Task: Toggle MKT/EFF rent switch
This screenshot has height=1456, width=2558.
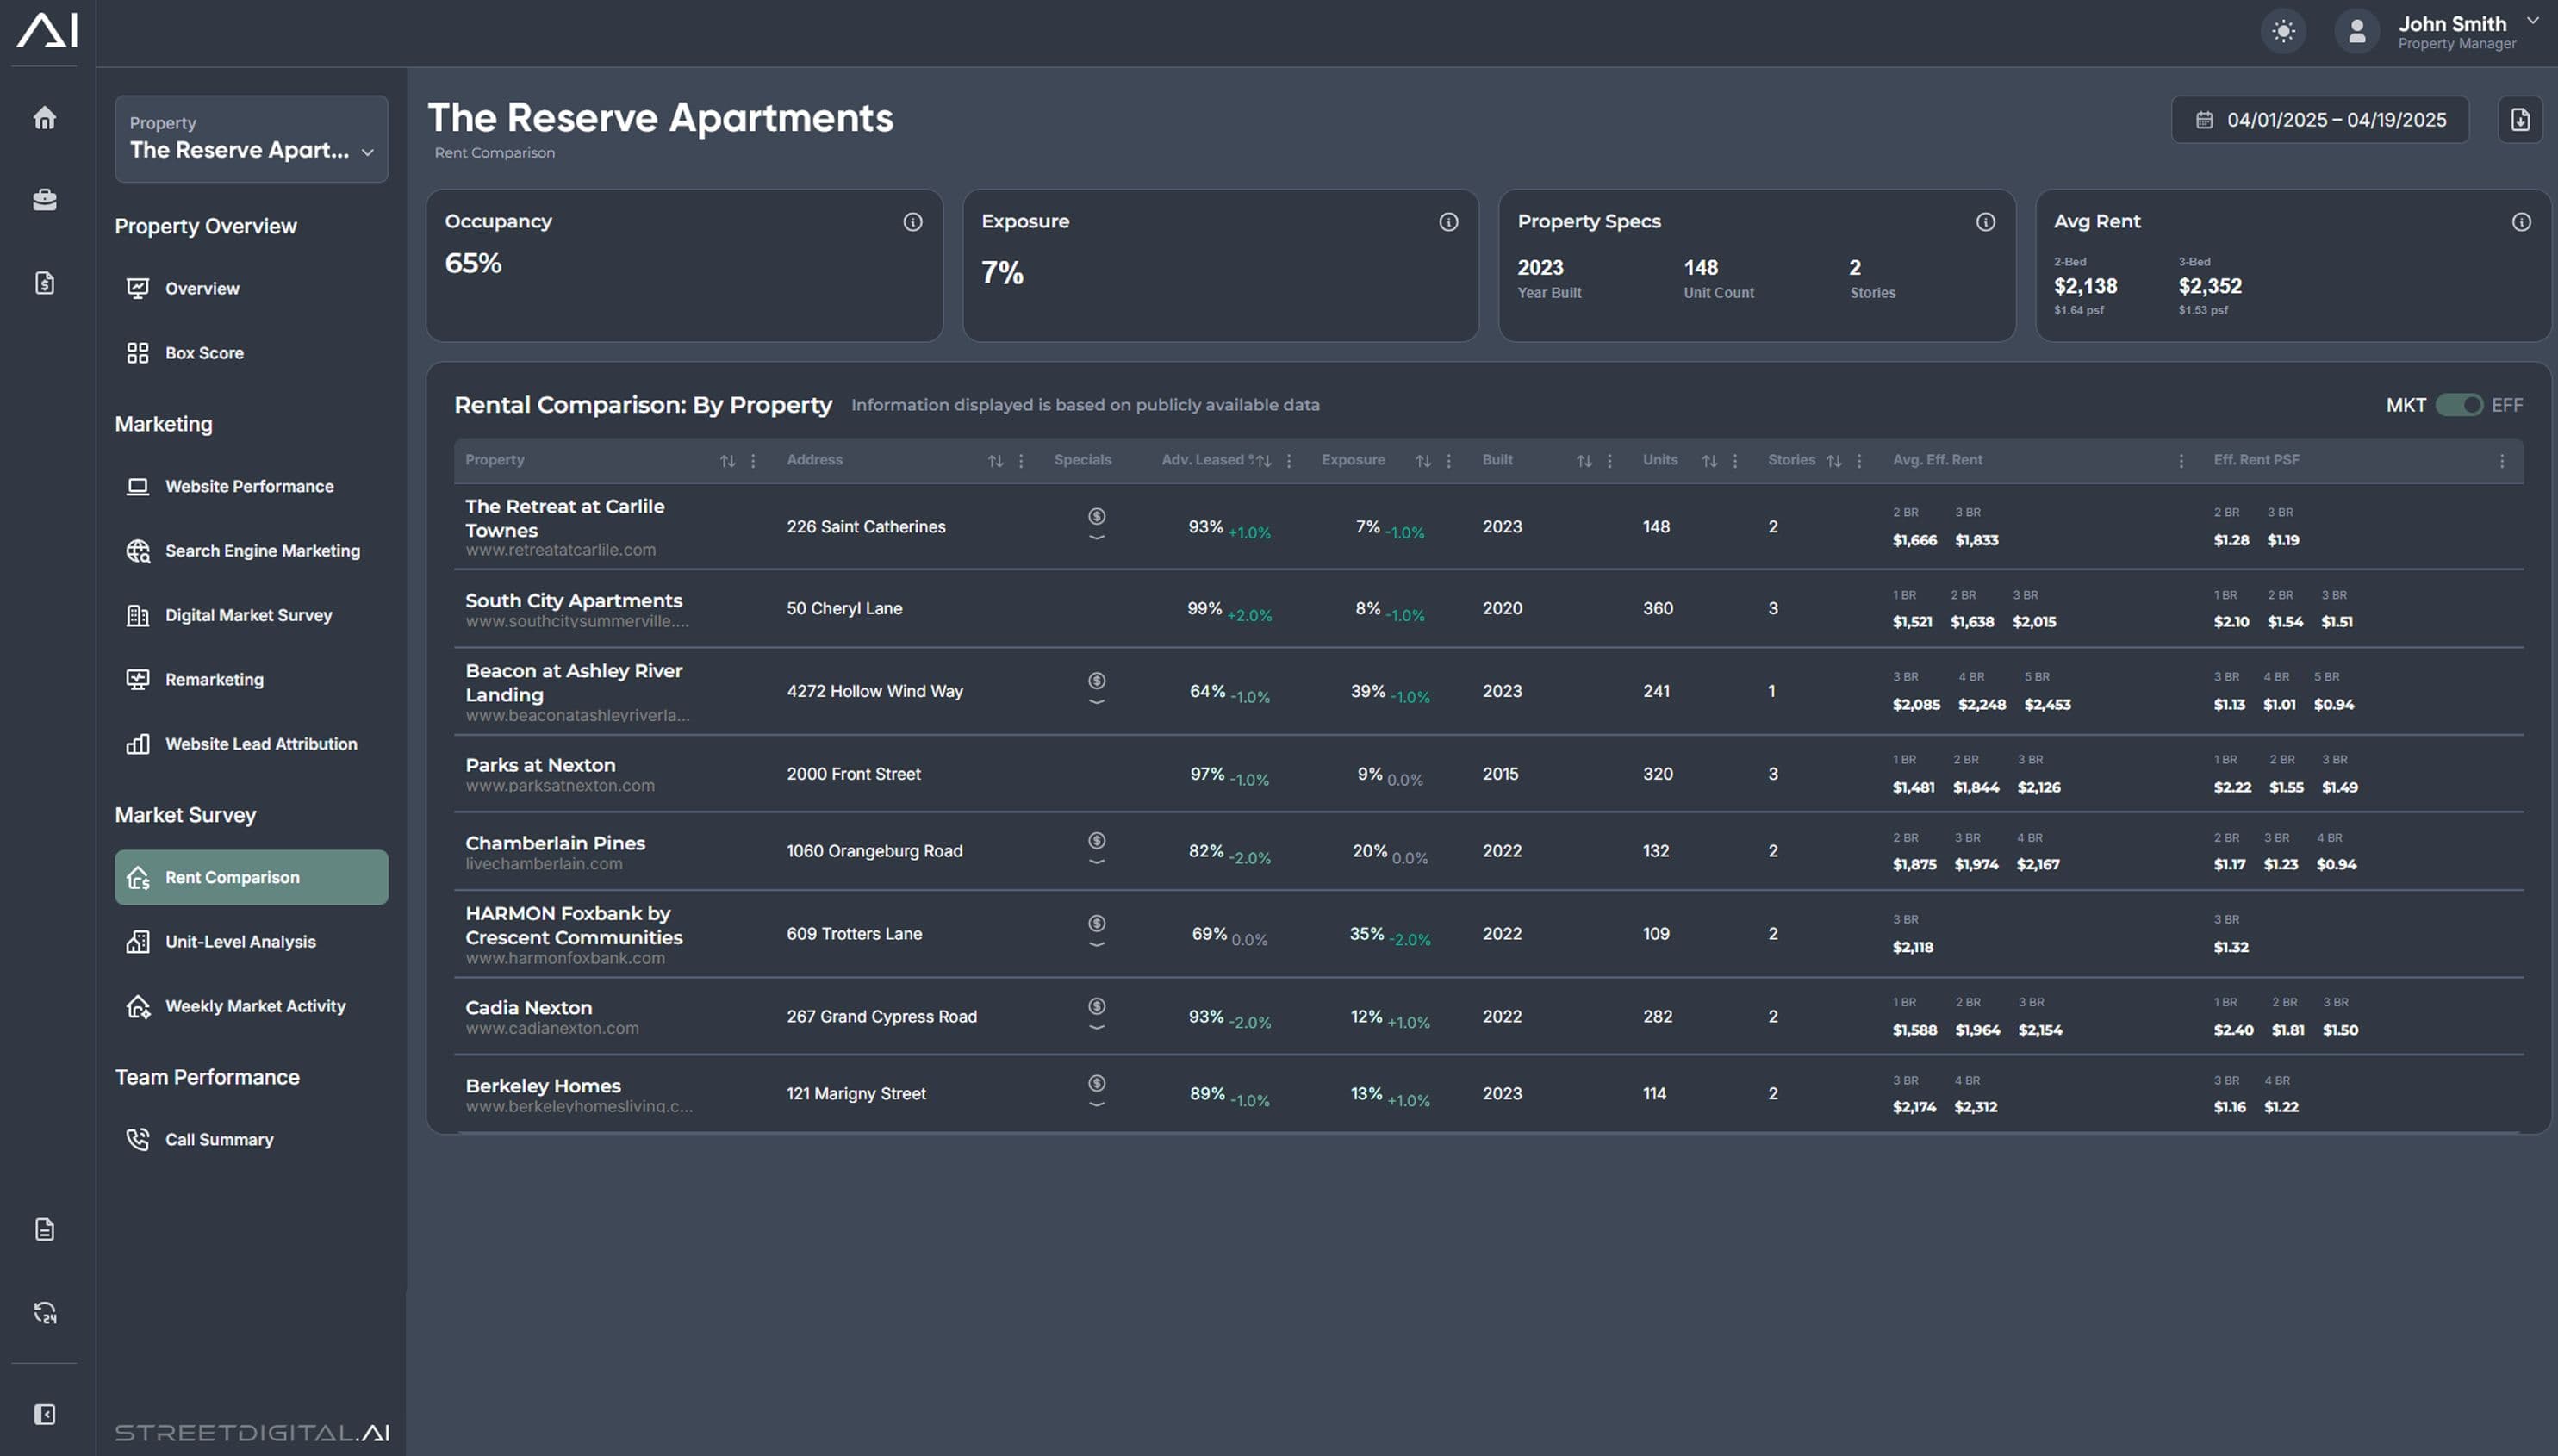Action: (2458, 405)
